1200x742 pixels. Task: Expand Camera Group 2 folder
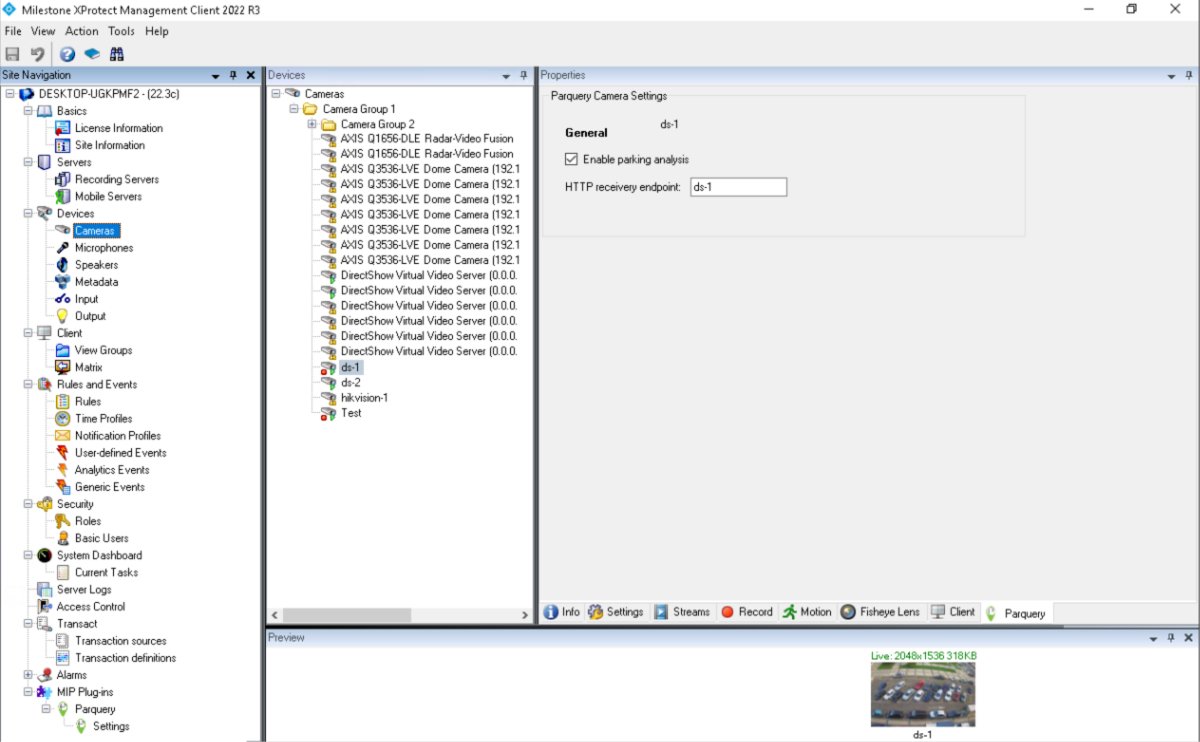pos(312,124)
